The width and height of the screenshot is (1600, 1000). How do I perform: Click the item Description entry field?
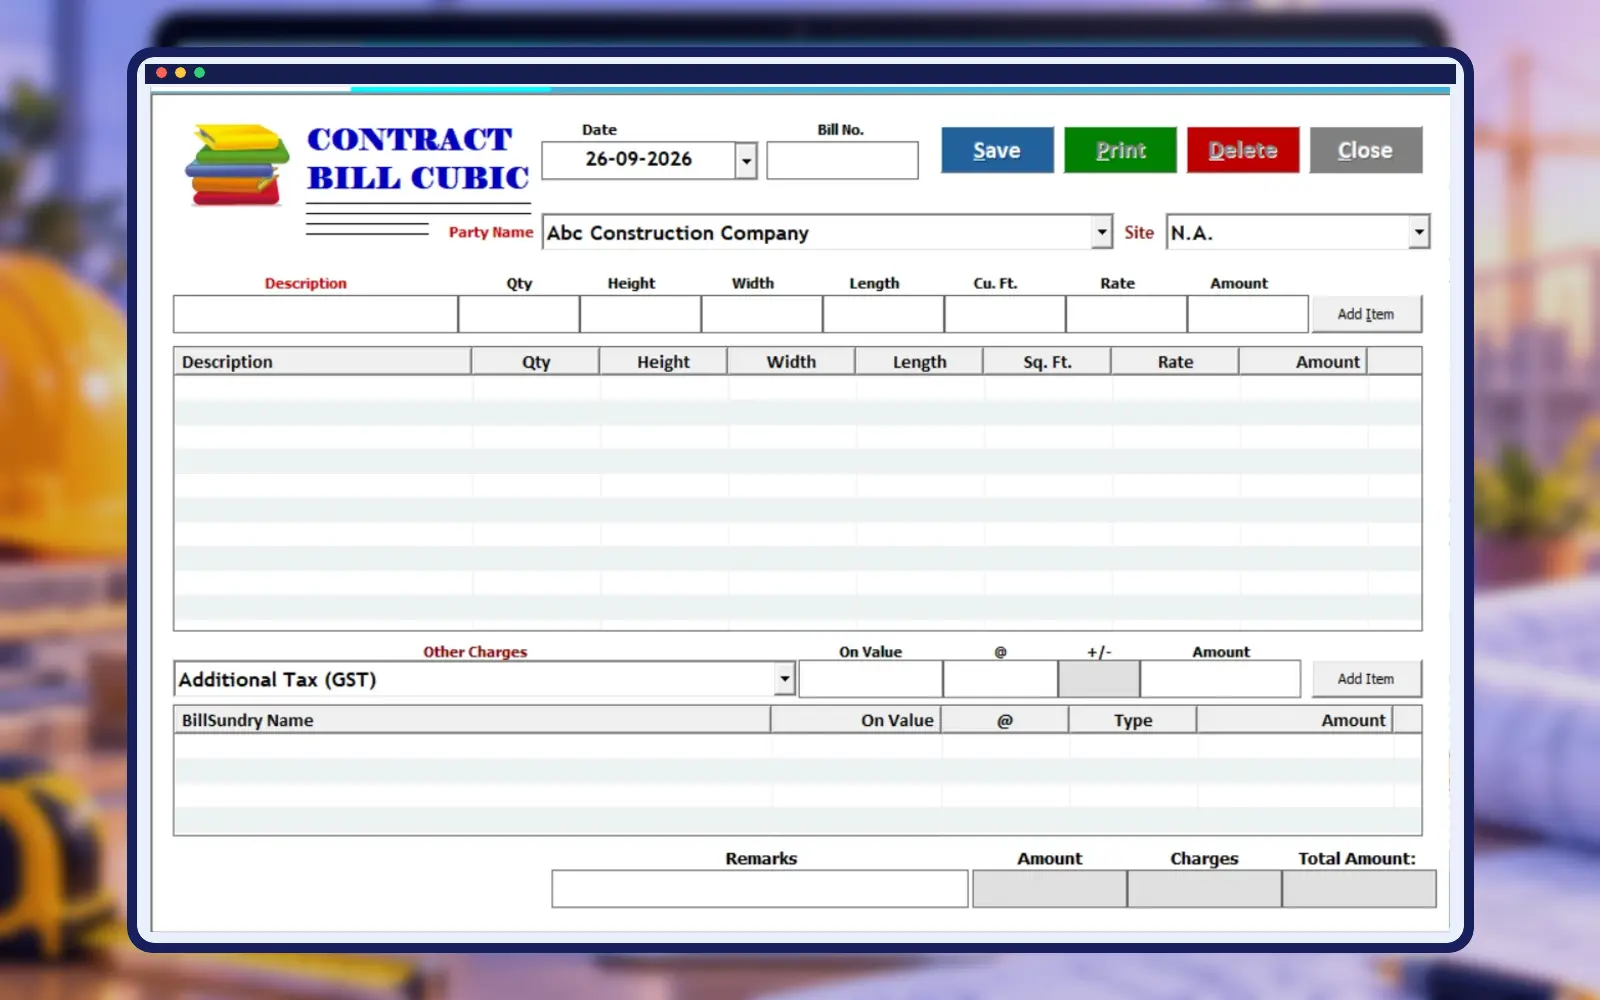[x=315, y=314]
